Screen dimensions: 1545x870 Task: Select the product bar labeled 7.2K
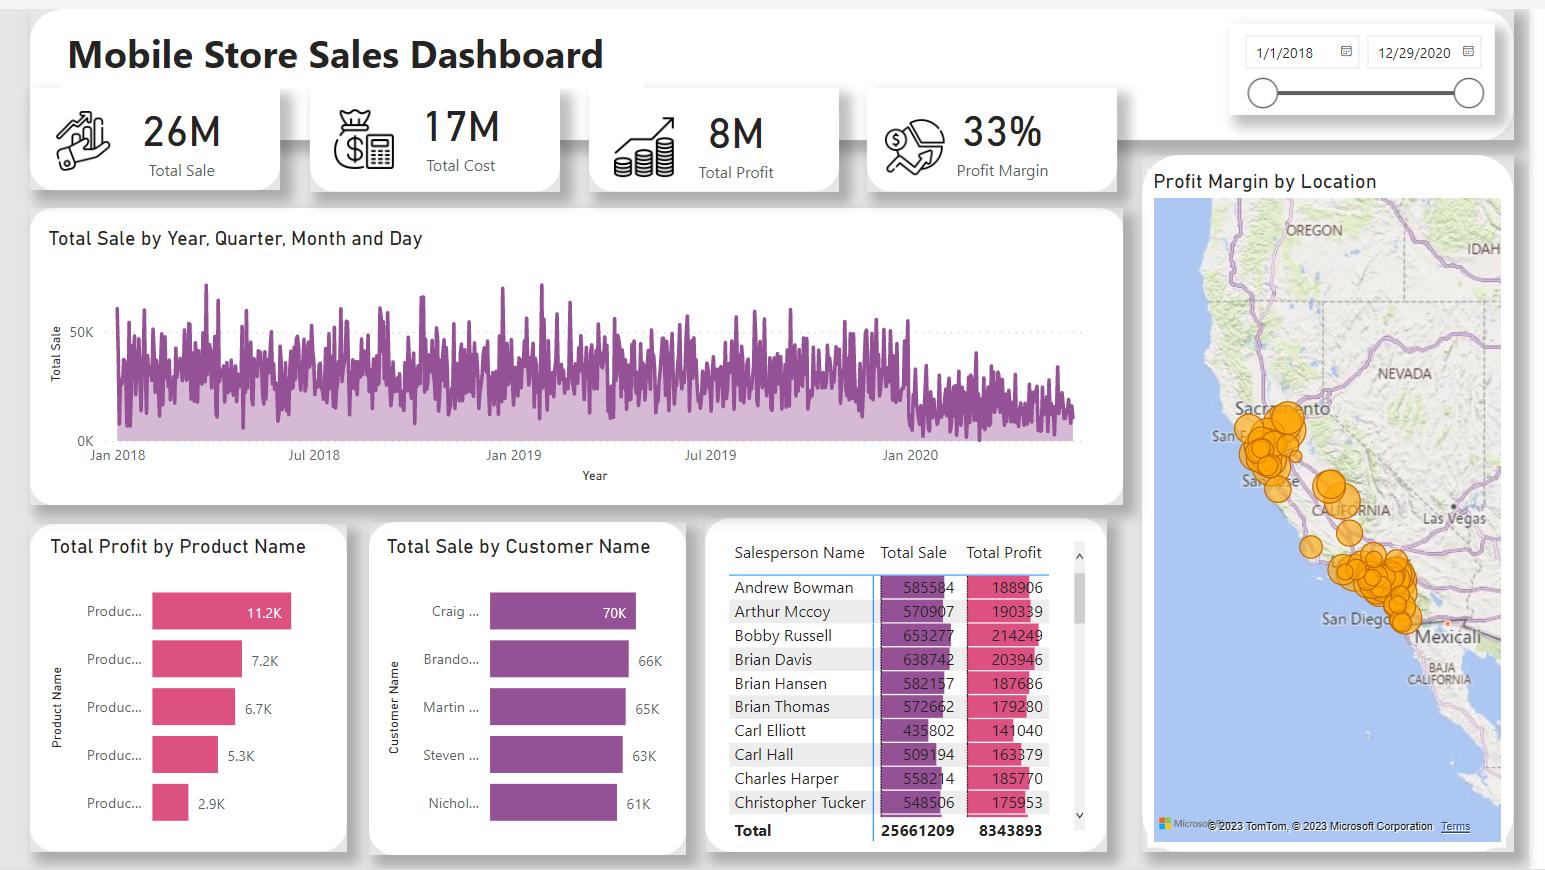pos(197,659)
